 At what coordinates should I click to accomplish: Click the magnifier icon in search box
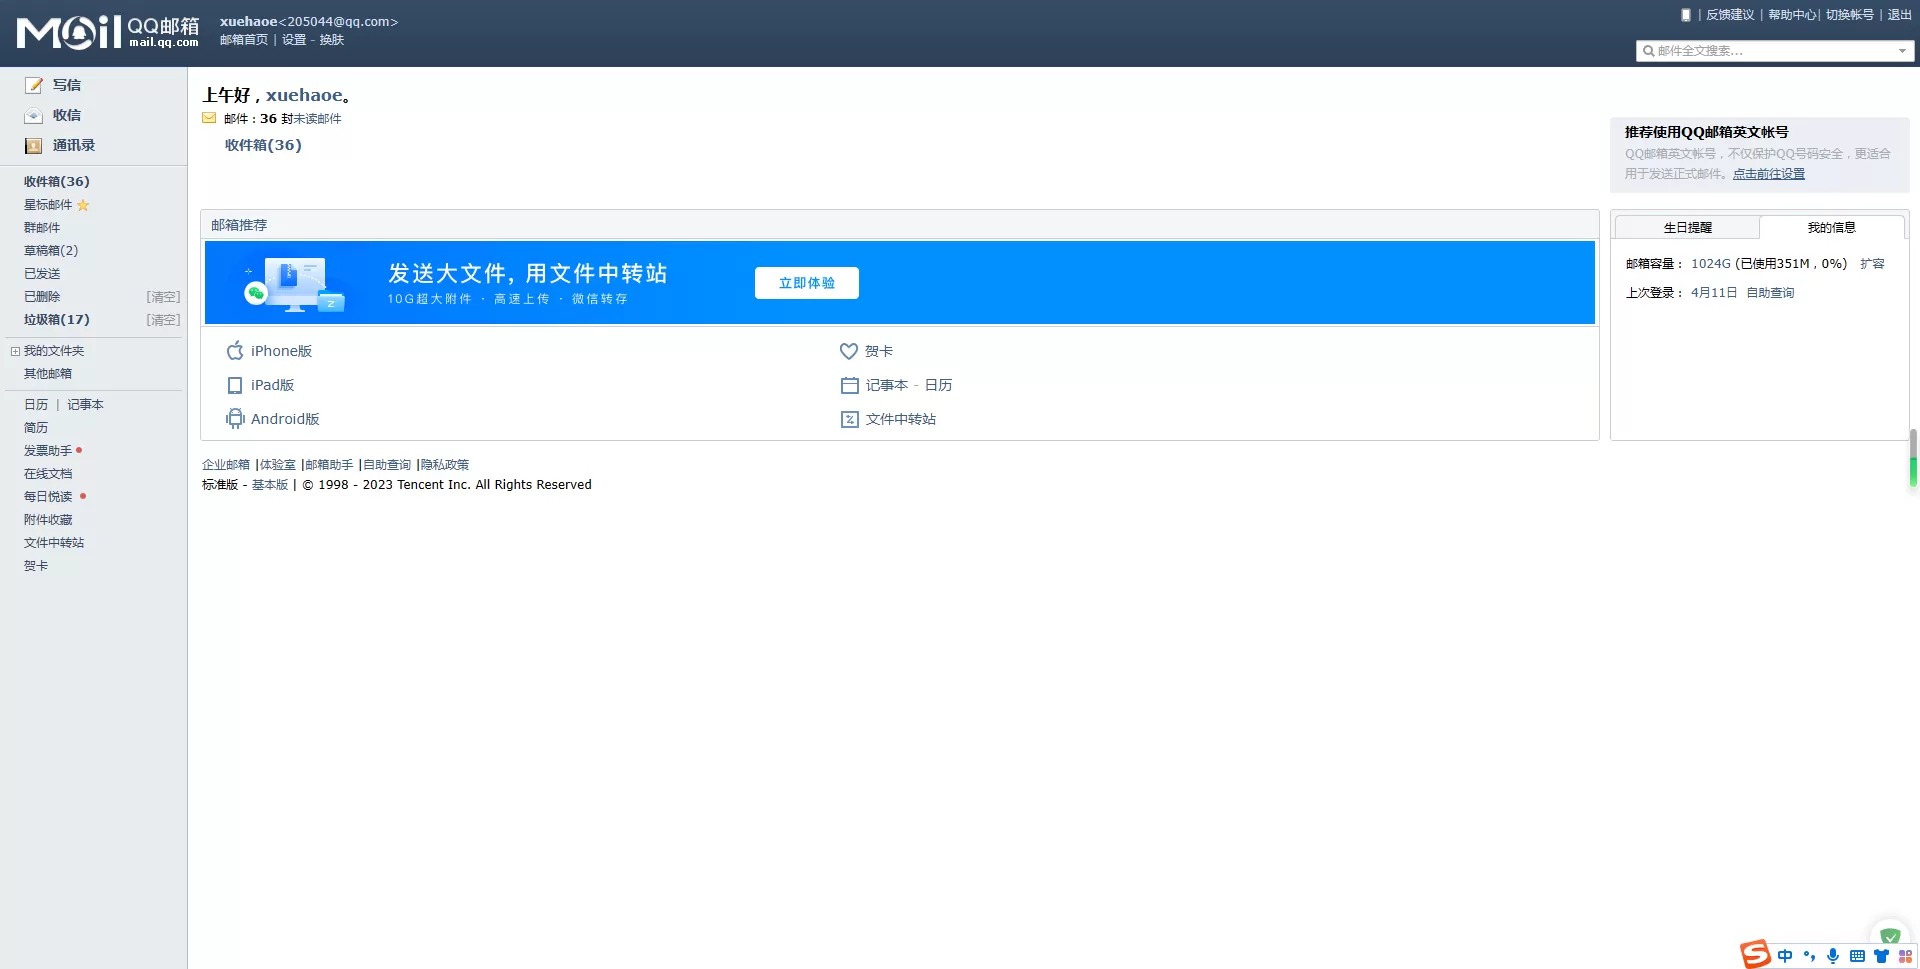(1649, 51)
